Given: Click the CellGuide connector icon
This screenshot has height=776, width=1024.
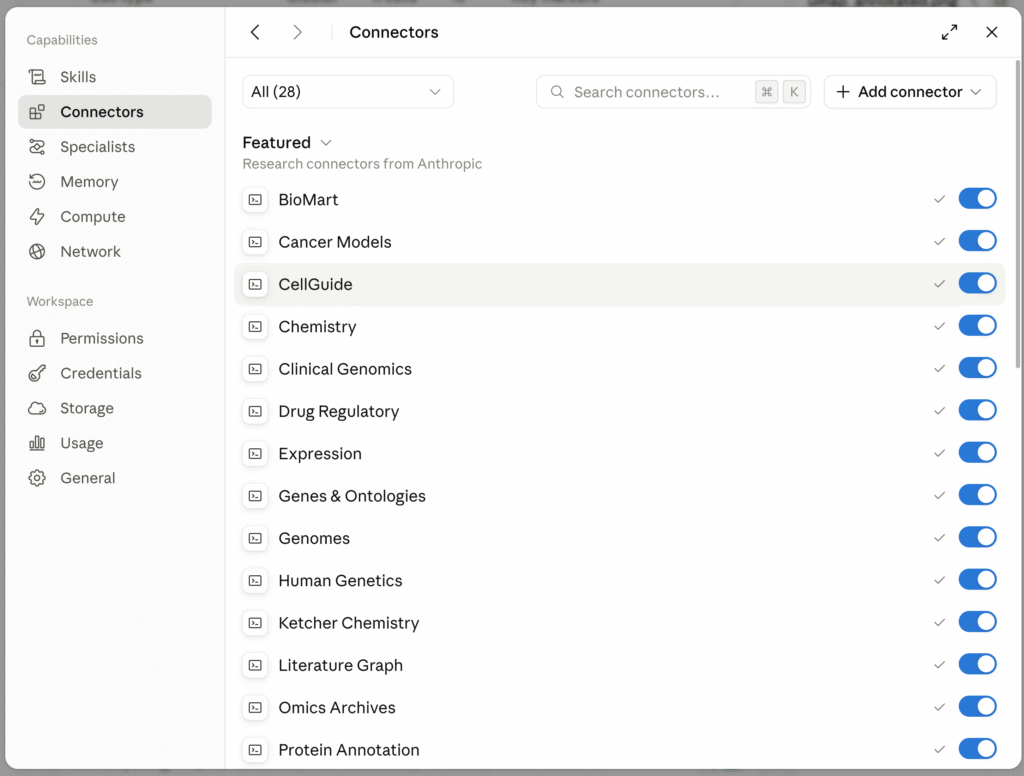Looking at the screenshot, I should (255, 284).
